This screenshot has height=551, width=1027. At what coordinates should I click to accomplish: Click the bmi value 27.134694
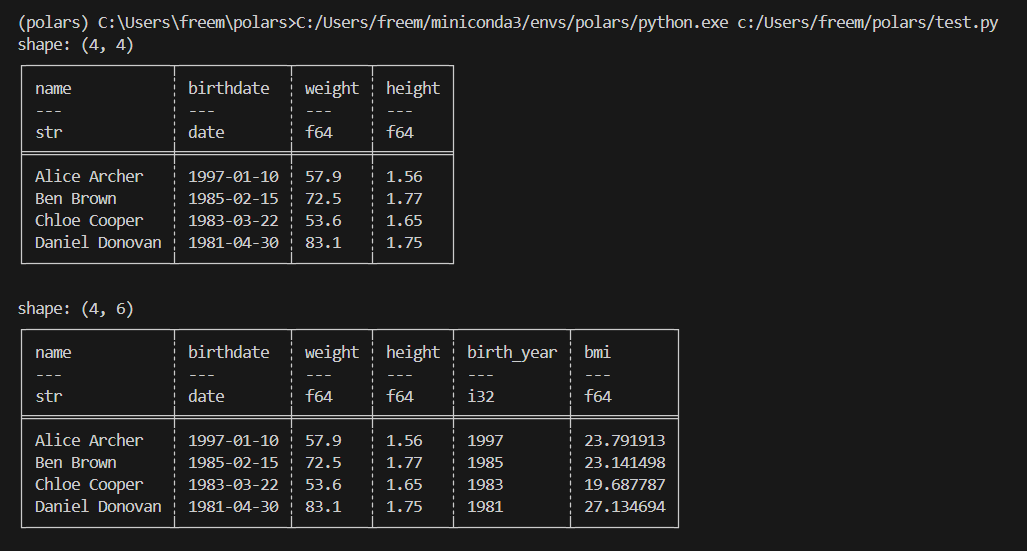624,506
